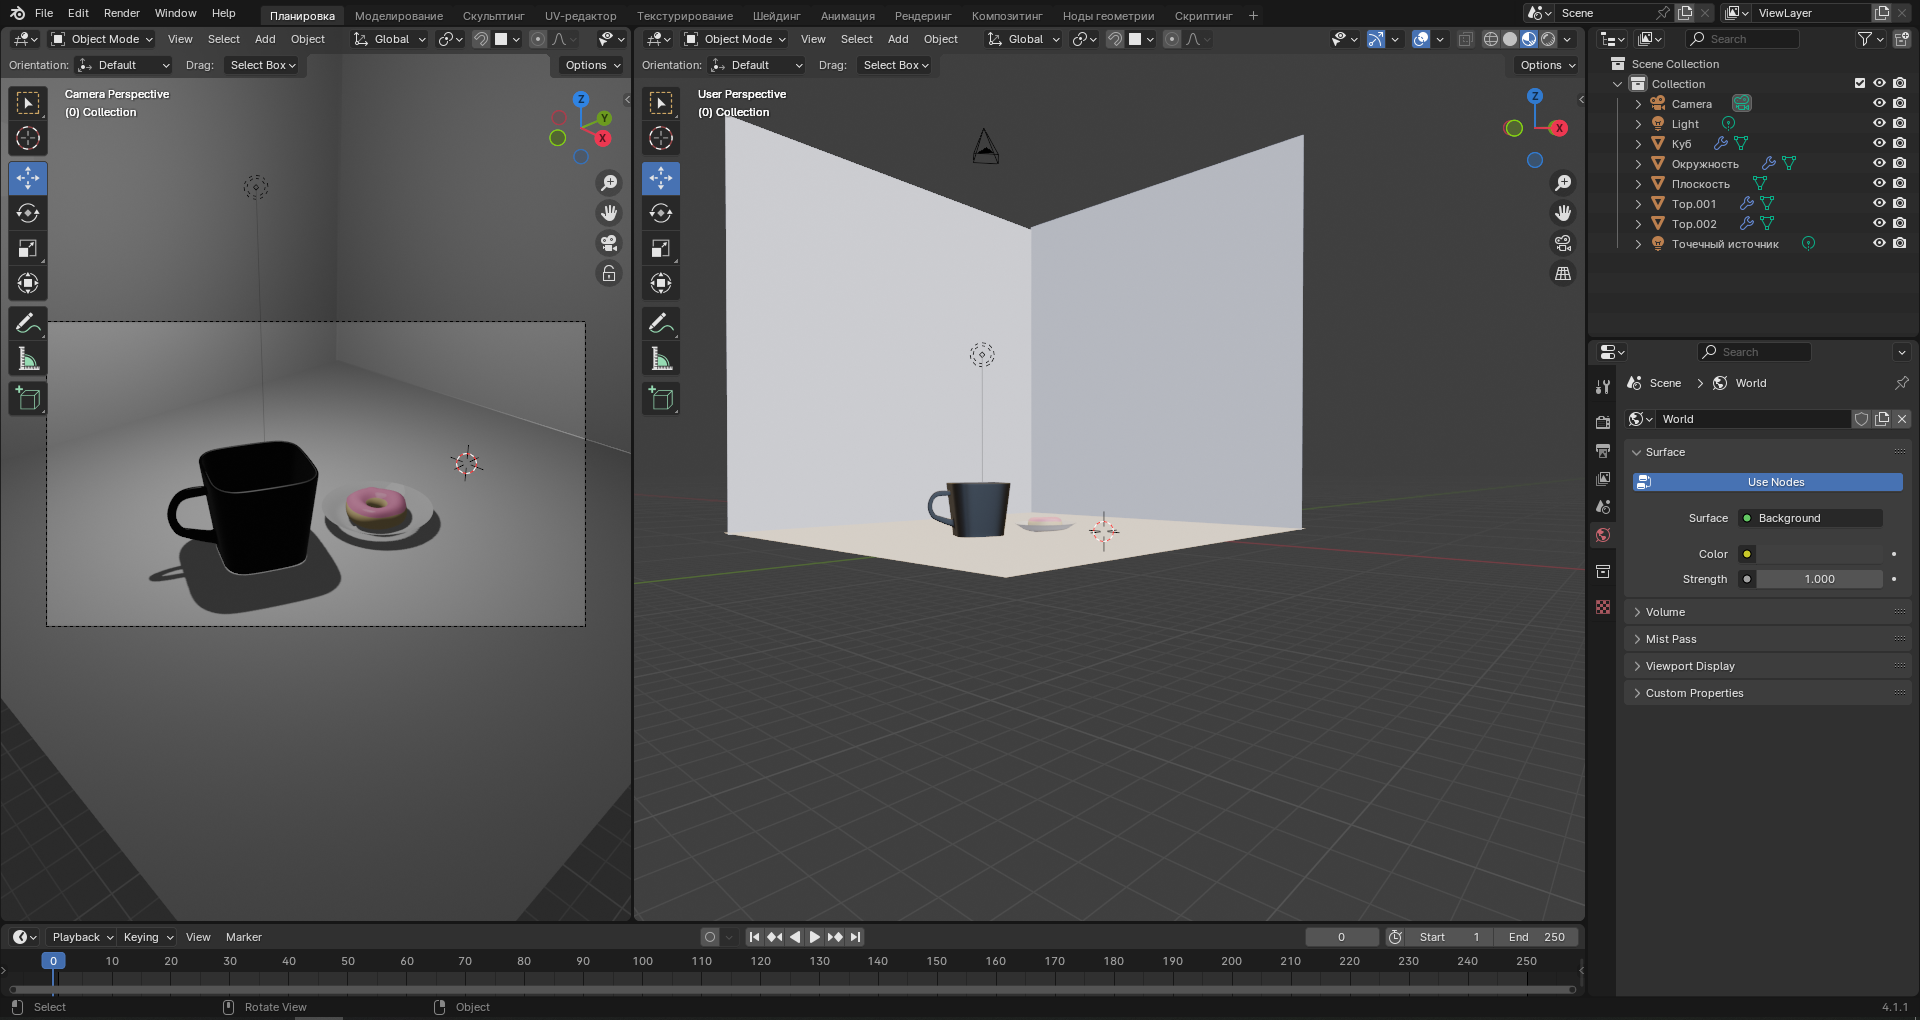Screen dimensions: 1920x1020
Task: Open the World properties tab icon
Action: pos(1603,535)
